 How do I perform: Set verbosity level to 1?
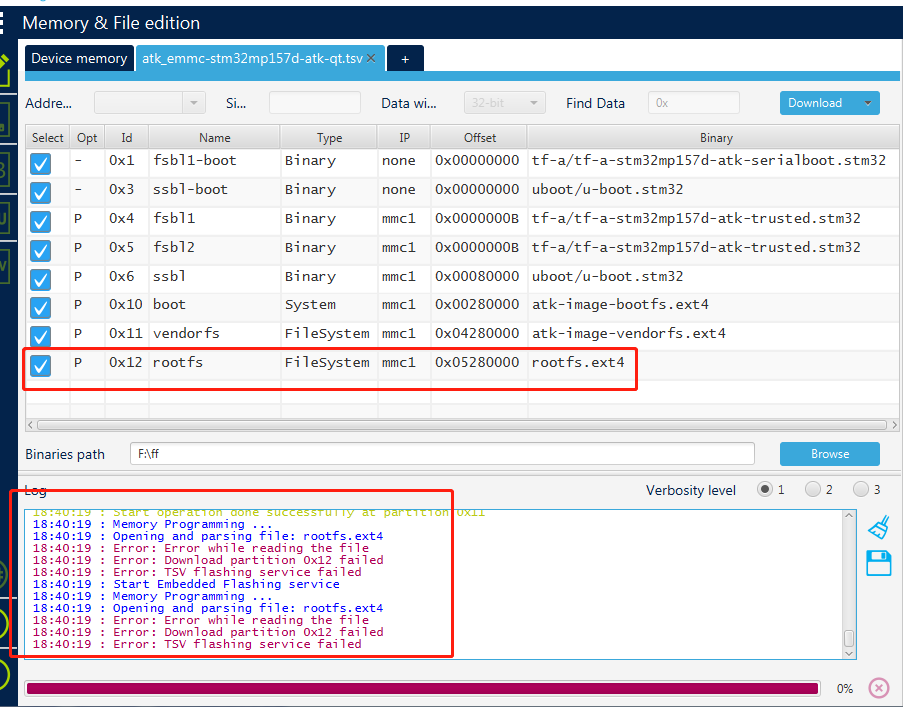point(765,489)
